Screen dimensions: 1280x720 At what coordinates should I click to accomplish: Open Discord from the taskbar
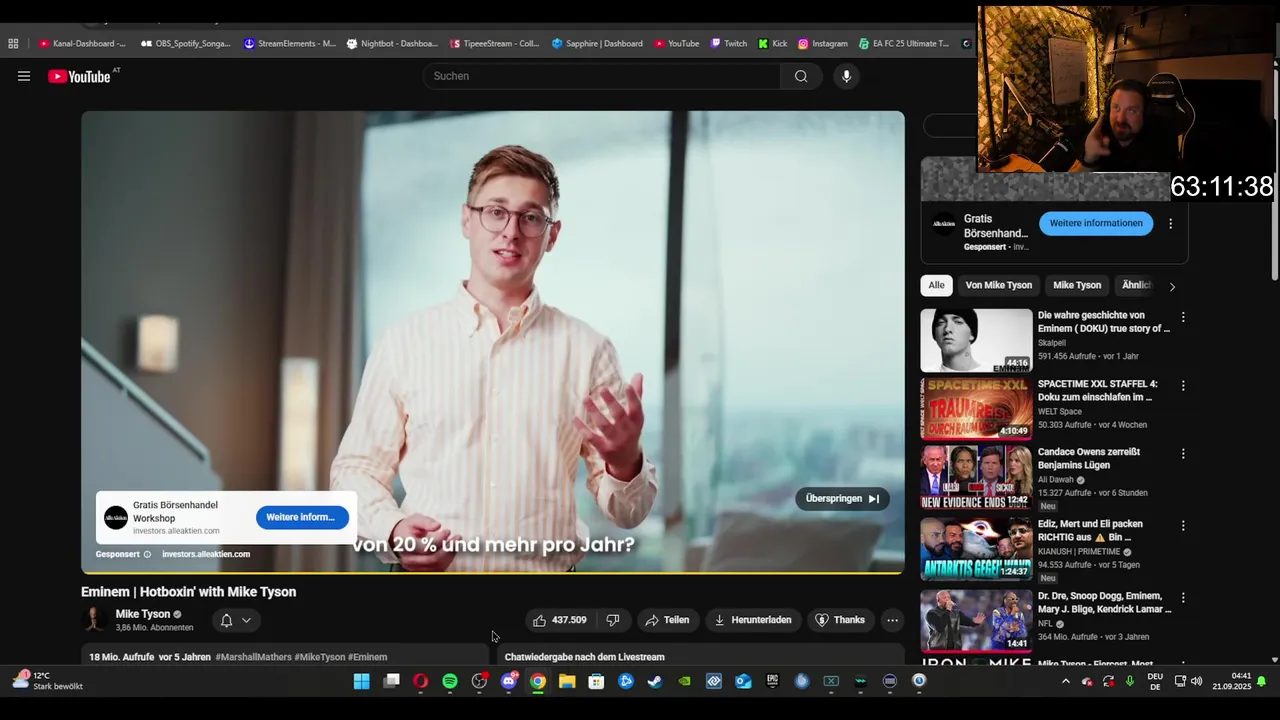[509, 681]
